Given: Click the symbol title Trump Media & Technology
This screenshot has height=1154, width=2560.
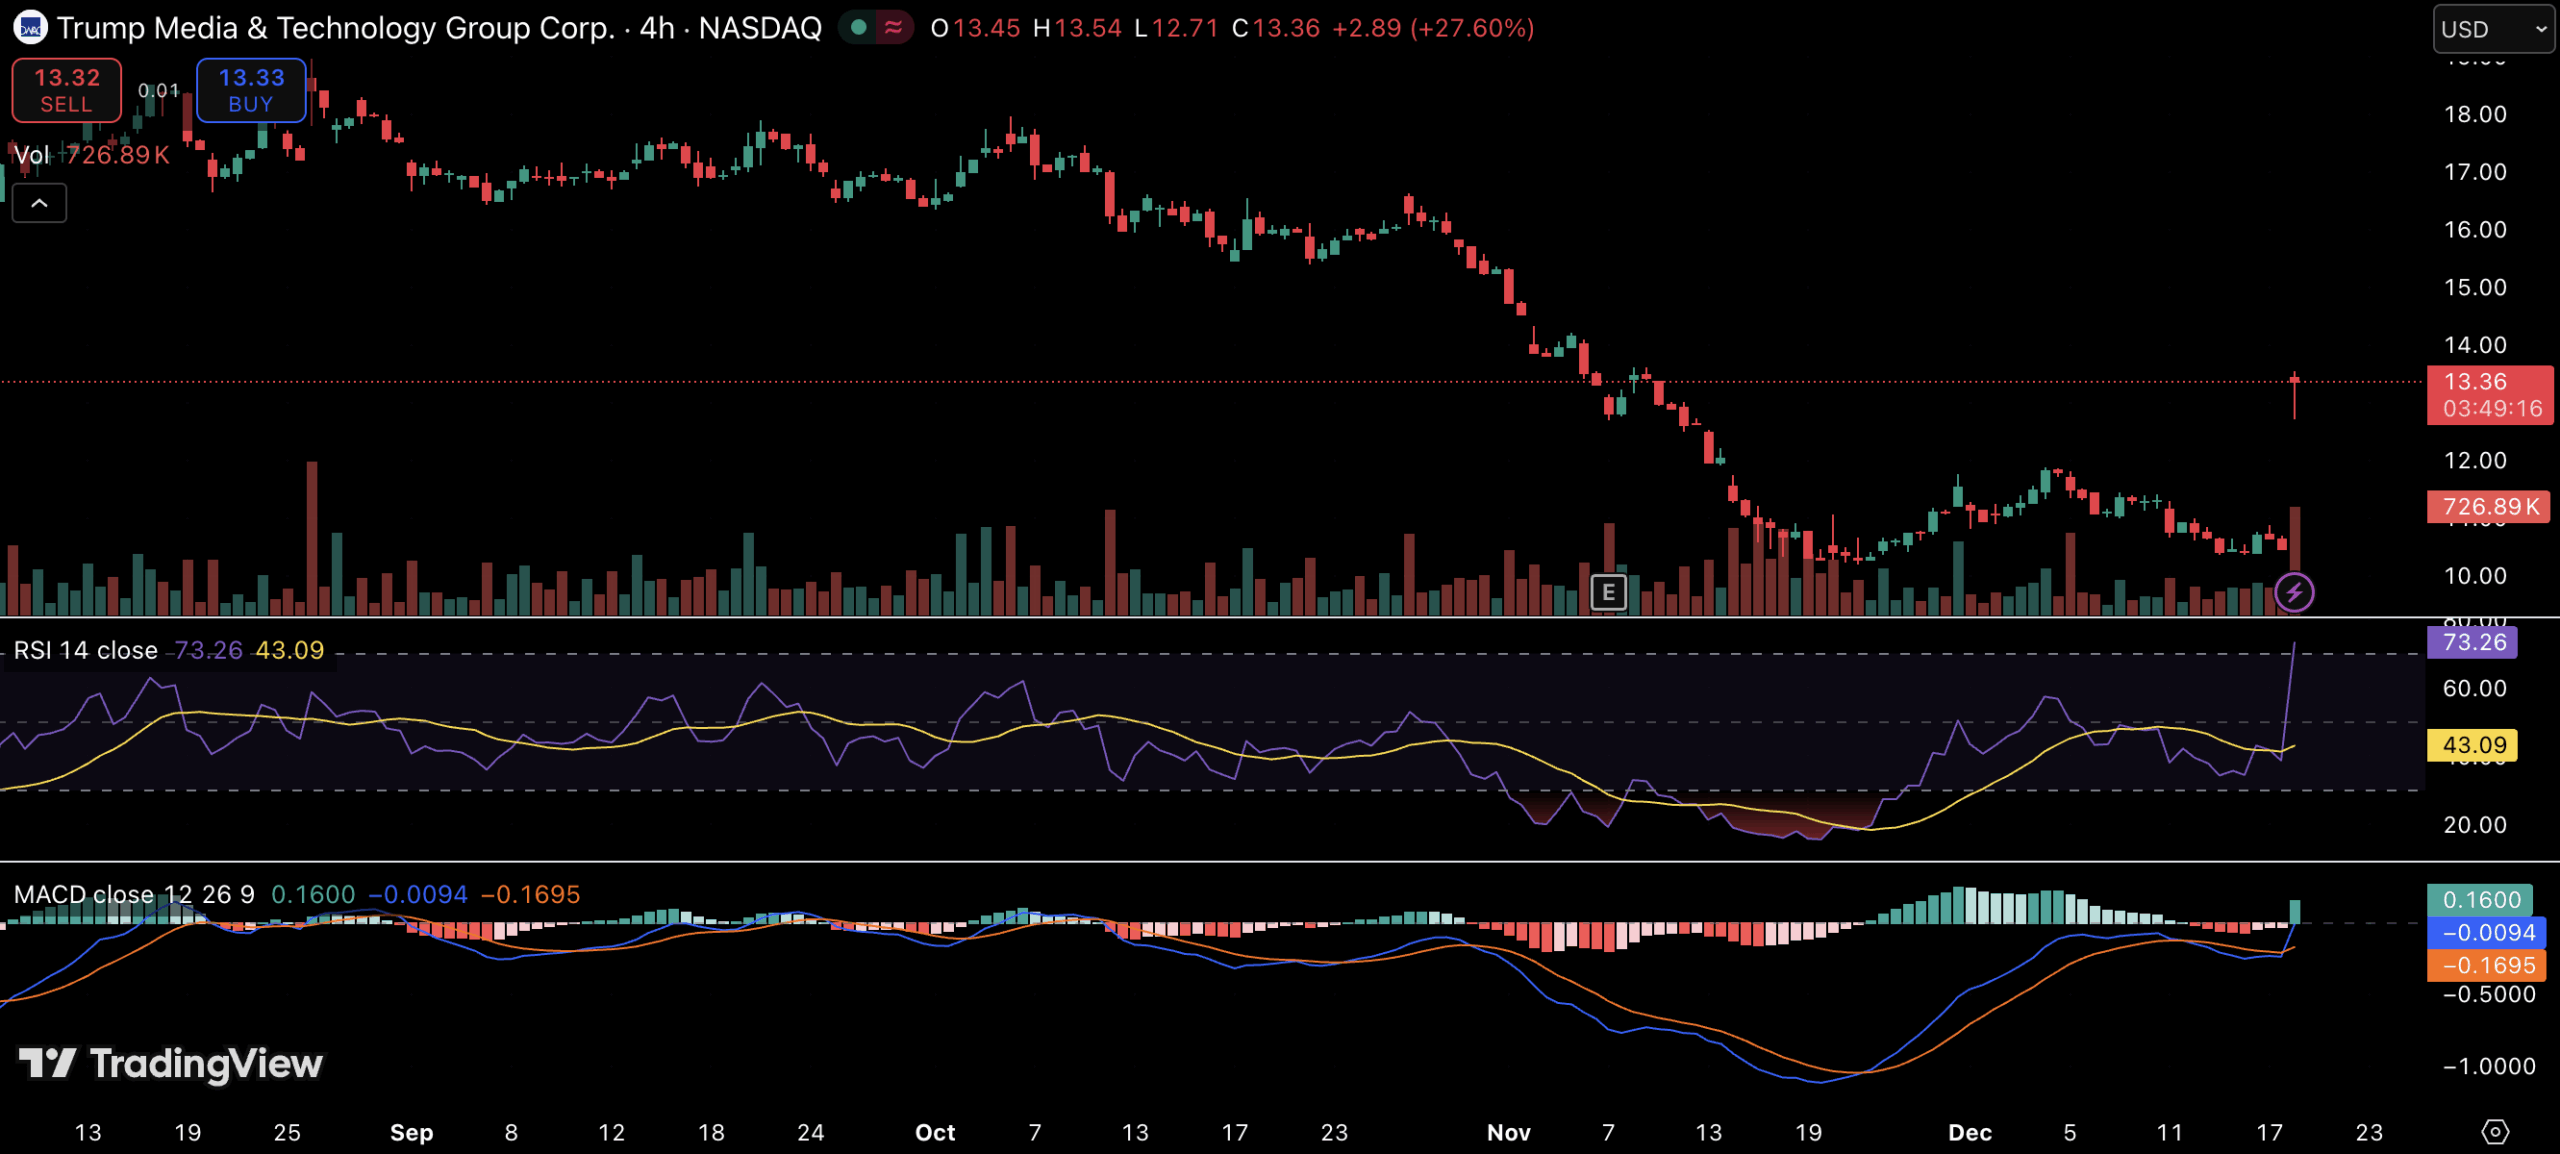Looking at the screenshot, I should [x=335, y=28].
